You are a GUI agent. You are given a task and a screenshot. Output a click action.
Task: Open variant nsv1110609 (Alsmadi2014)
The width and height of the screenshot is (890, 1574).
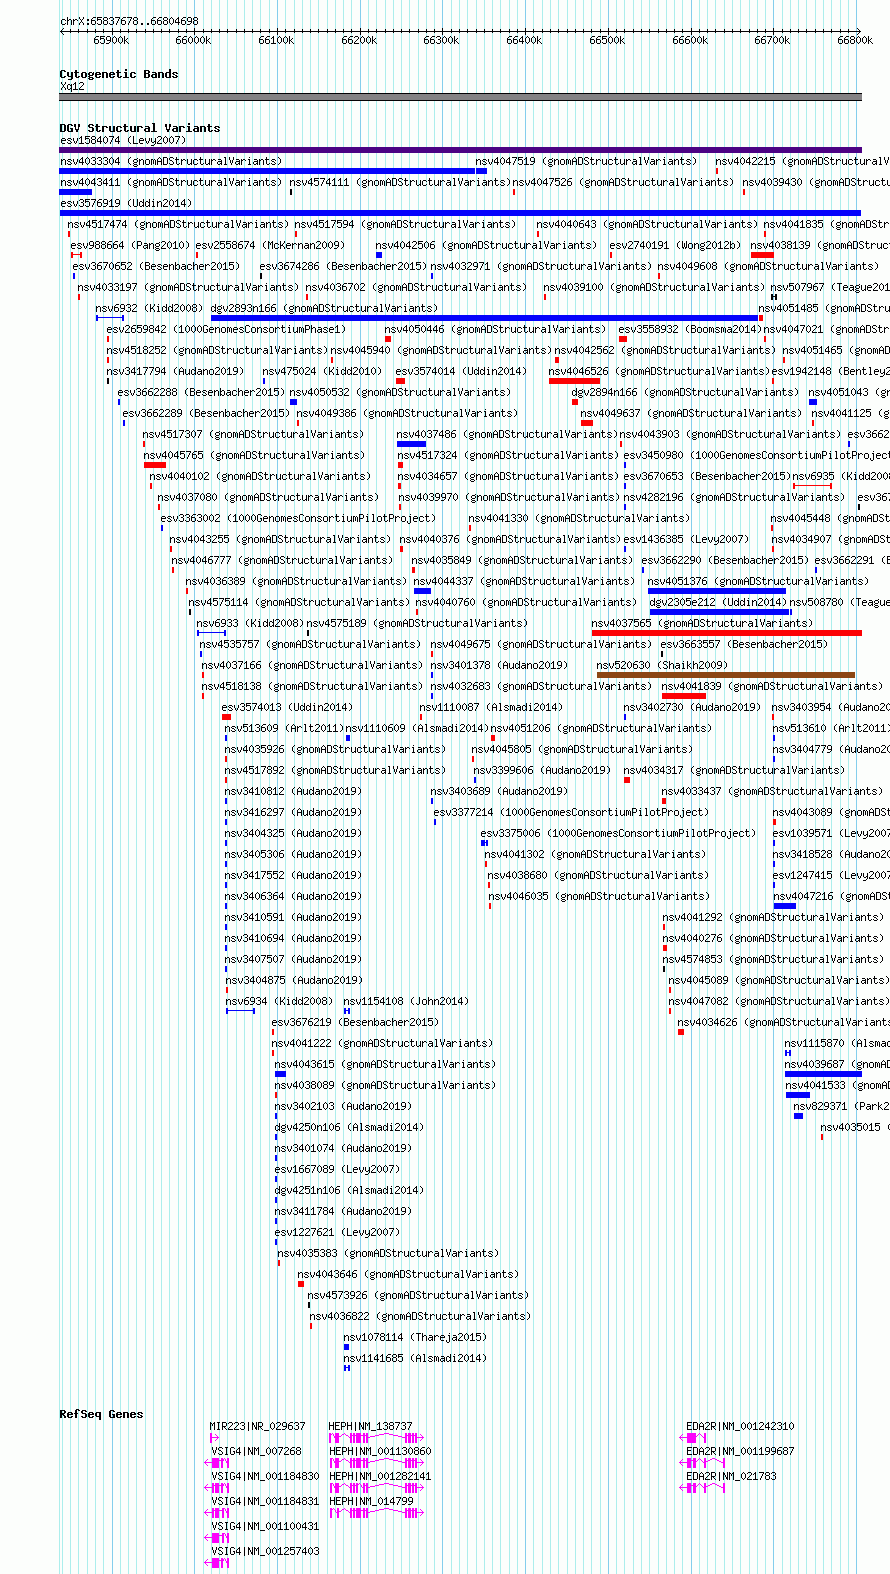(x=417, y=728)
